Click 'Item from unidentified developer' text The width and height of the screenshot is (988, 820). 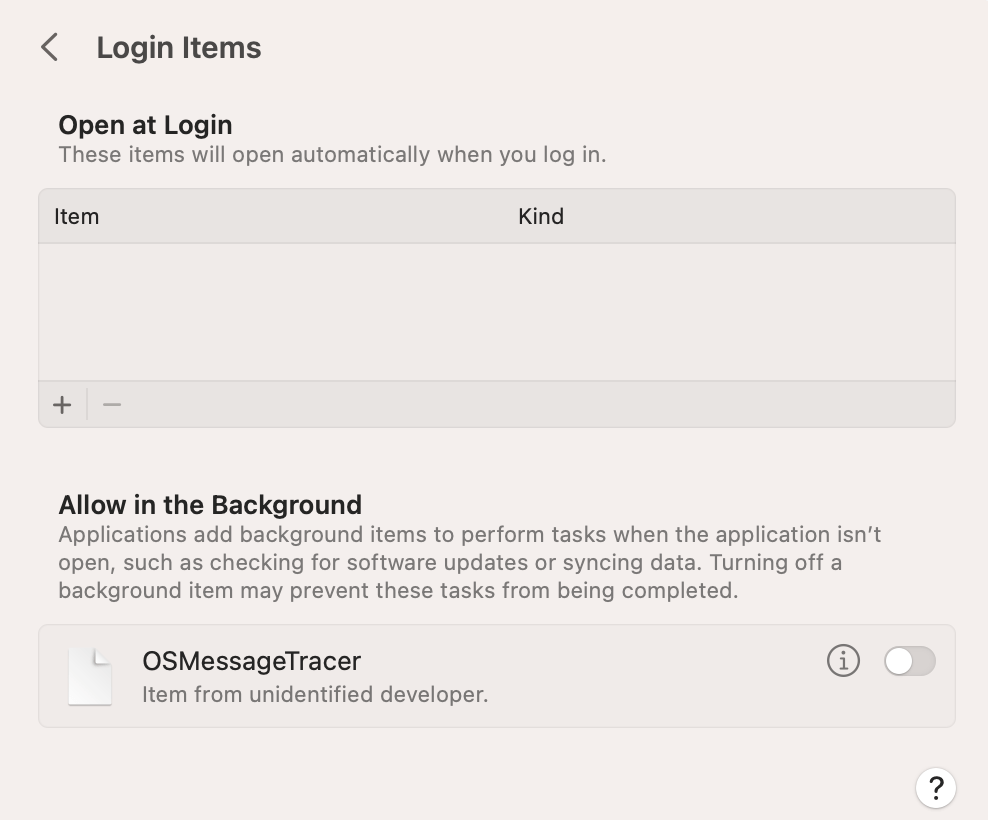pyautogui.click(x=315, y=694)
